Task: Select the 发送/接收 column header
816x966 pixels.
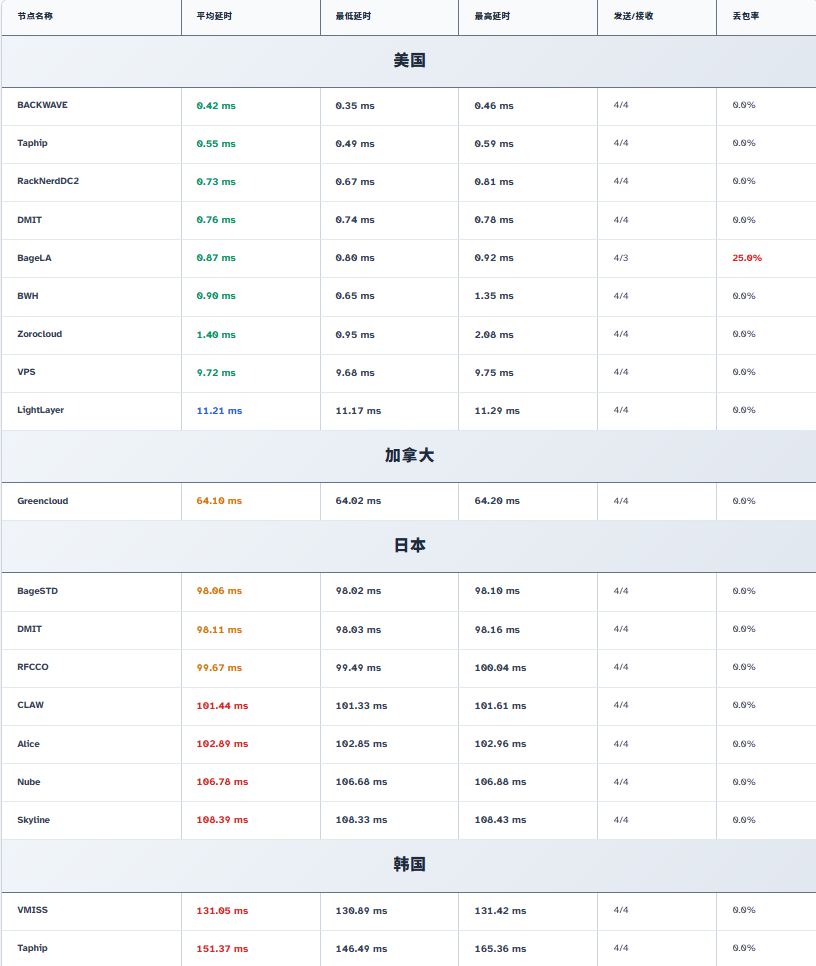Action: [x=633, y=16]
